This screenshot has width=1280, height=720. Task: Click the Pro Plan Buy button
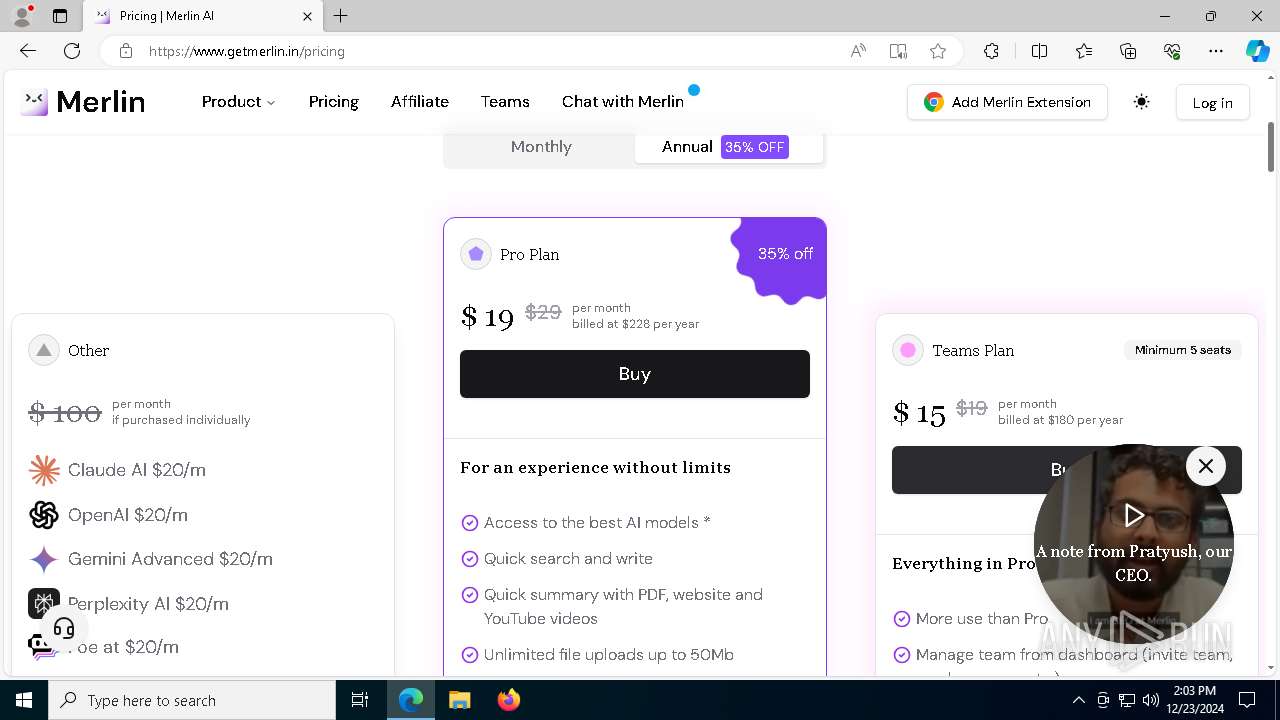click(x=635, y=374)
